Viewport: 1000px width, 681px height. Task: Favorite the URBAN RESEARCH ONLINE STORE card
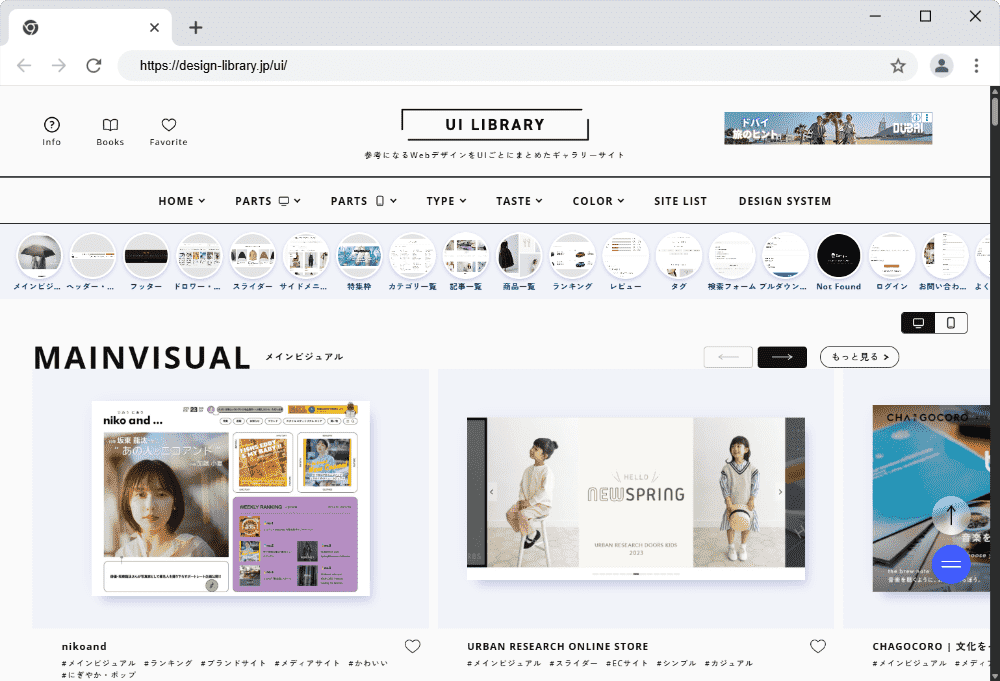click(x=818, y=646)
